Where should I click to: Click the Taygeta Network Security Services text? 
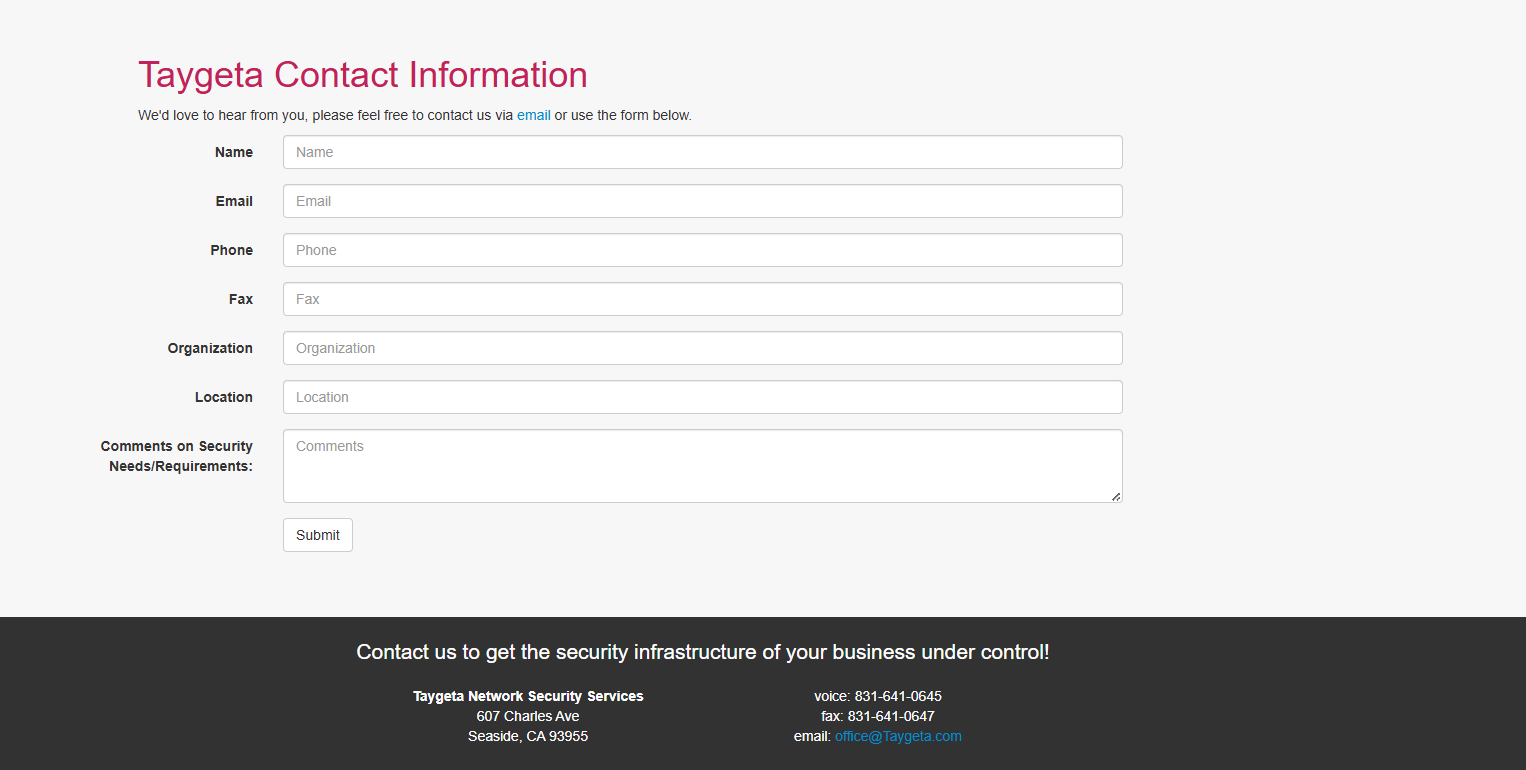pos(528,696)
